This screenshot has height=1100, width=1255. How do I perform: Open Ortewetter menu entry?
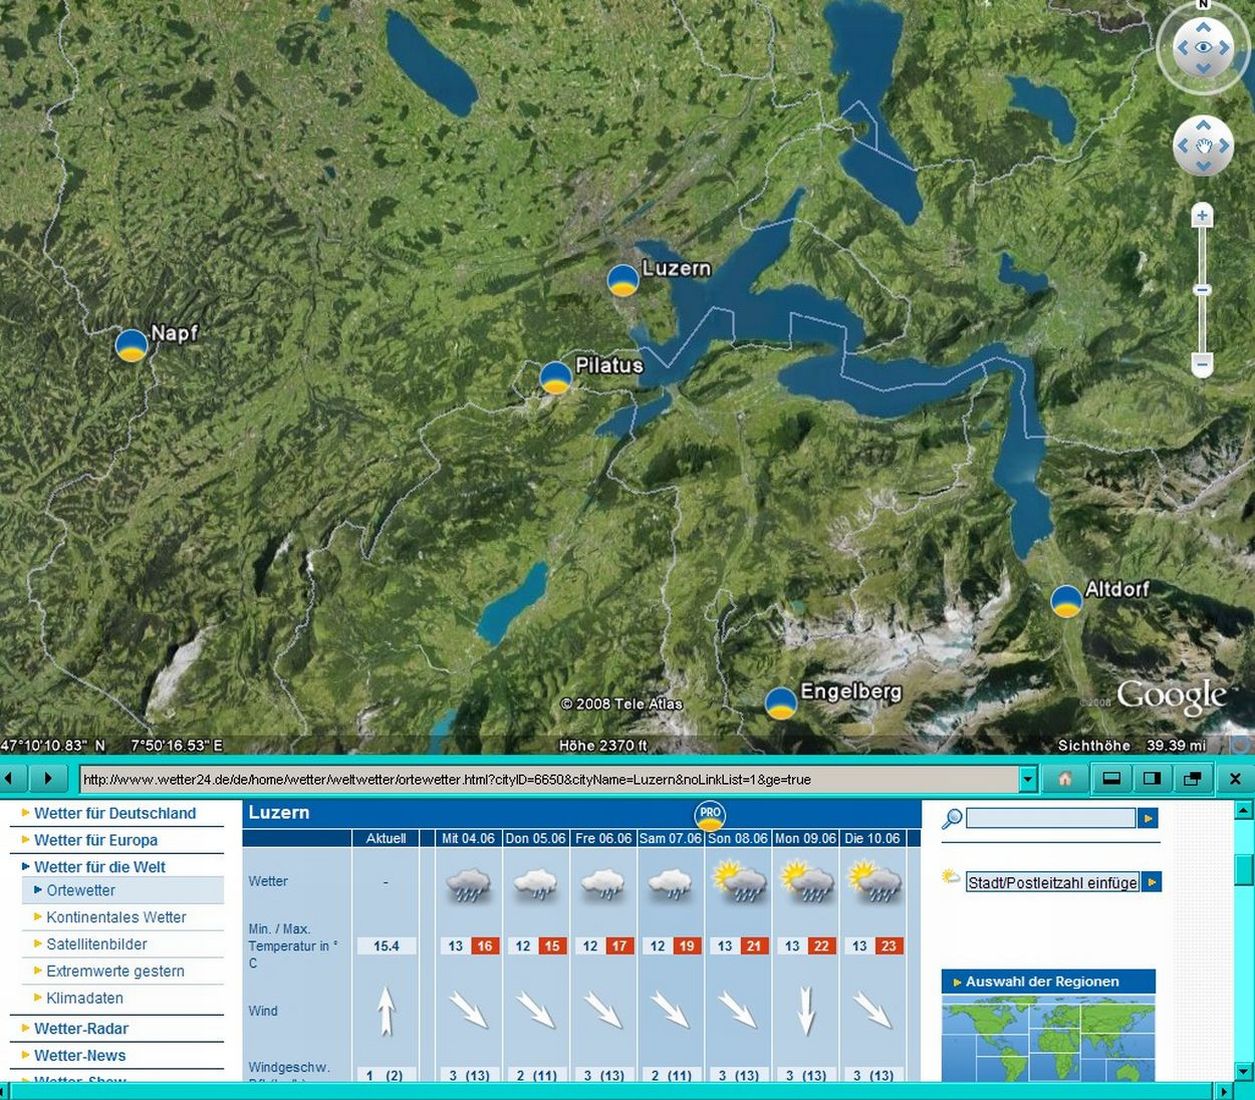(81, 890)
